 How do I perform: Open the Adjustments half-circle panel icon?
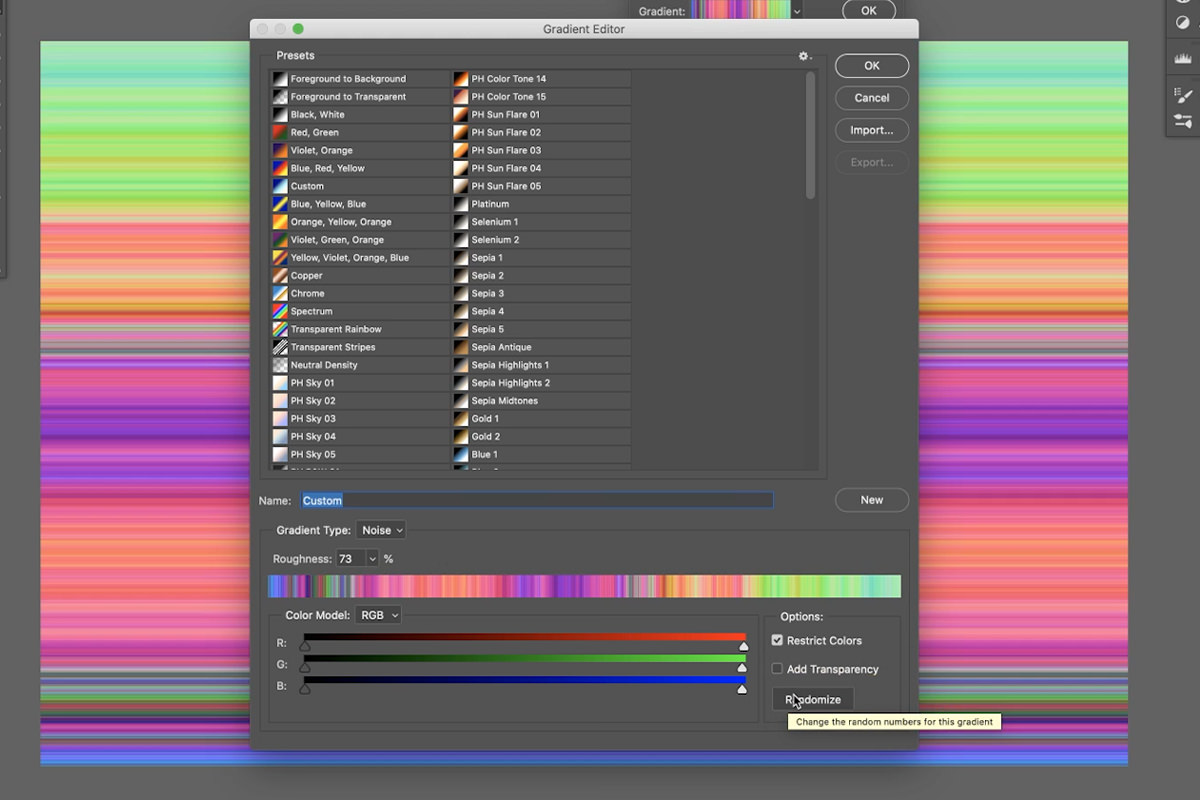pyautogui.click(x=1183, y=22)
